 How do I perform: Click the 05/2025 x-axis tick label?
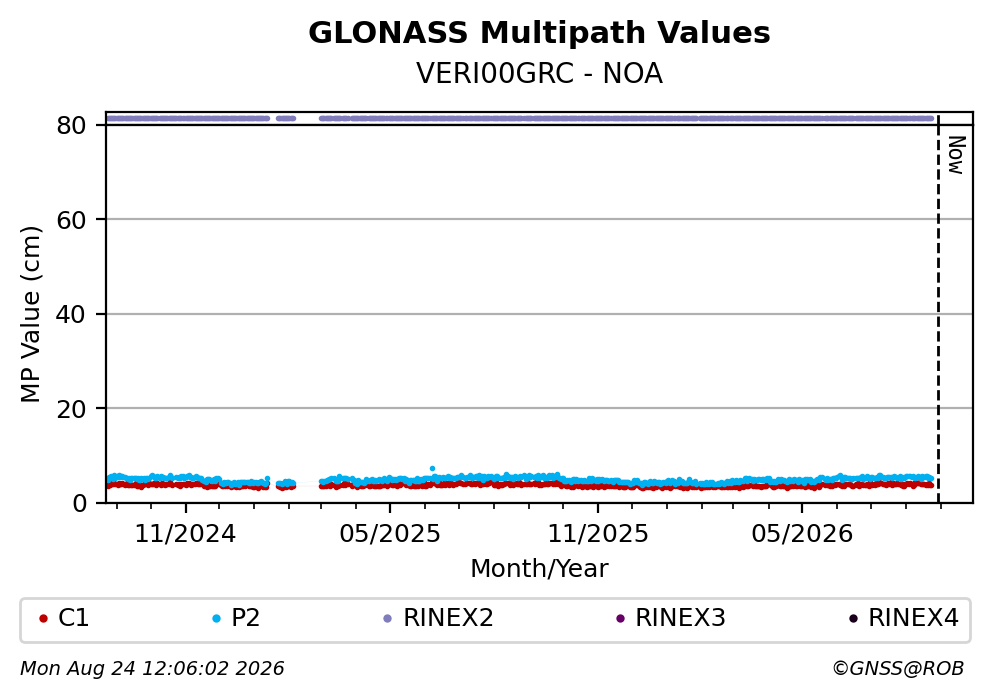click(389, 534)
